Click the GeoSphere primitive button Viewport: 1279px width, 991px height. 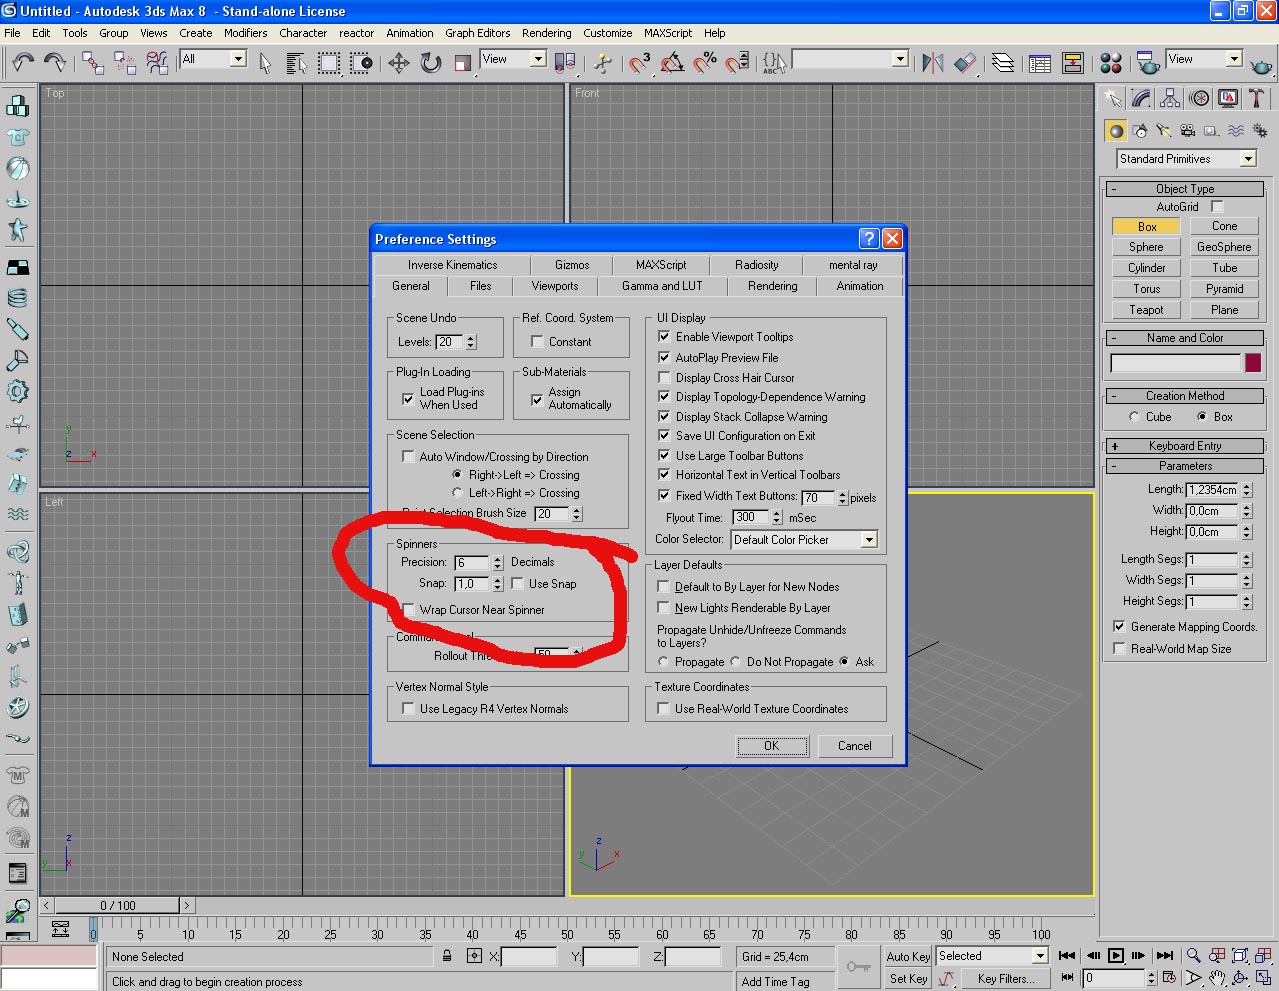(x=1224, y=247)
